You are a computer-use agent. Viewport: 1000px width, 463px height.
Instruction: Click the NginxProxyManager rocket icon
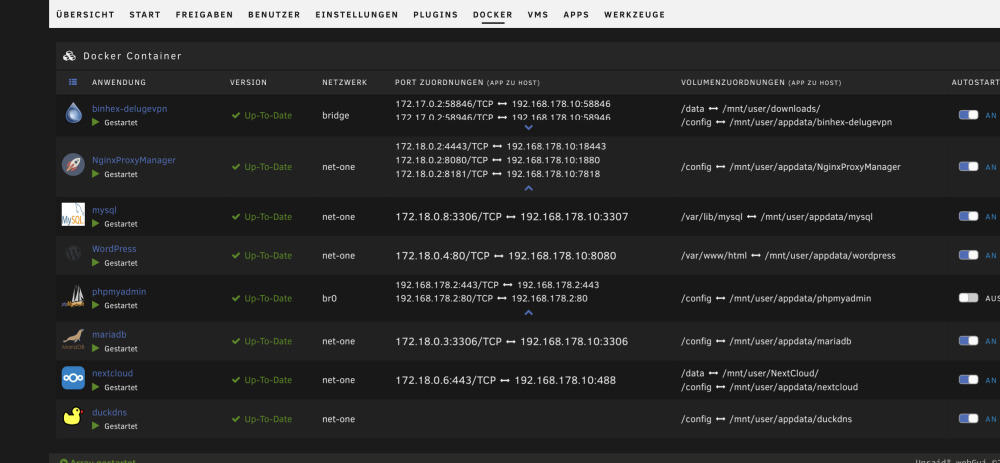point(73,165)
